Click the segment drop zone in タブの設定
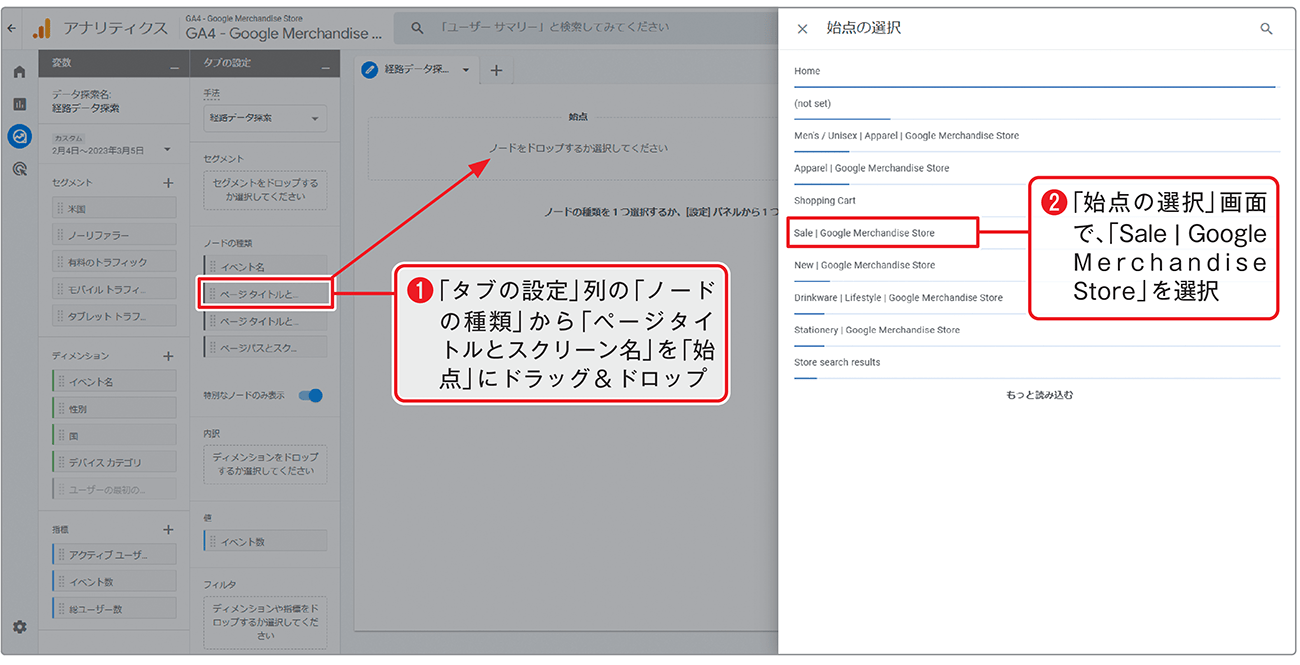 [265, 190]
